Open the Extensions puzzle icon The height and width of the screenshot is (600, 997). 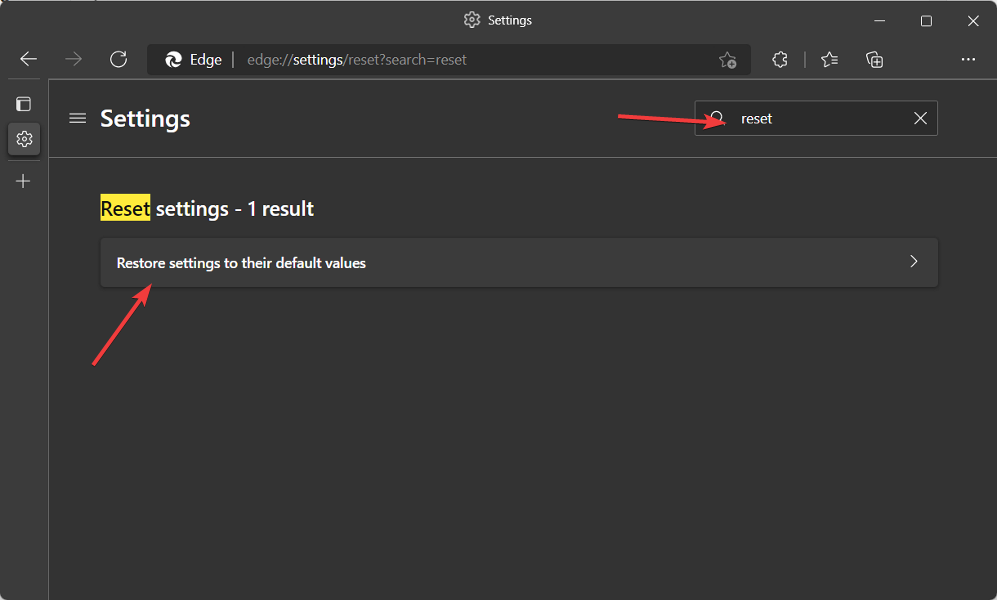(x=780, y=60)
